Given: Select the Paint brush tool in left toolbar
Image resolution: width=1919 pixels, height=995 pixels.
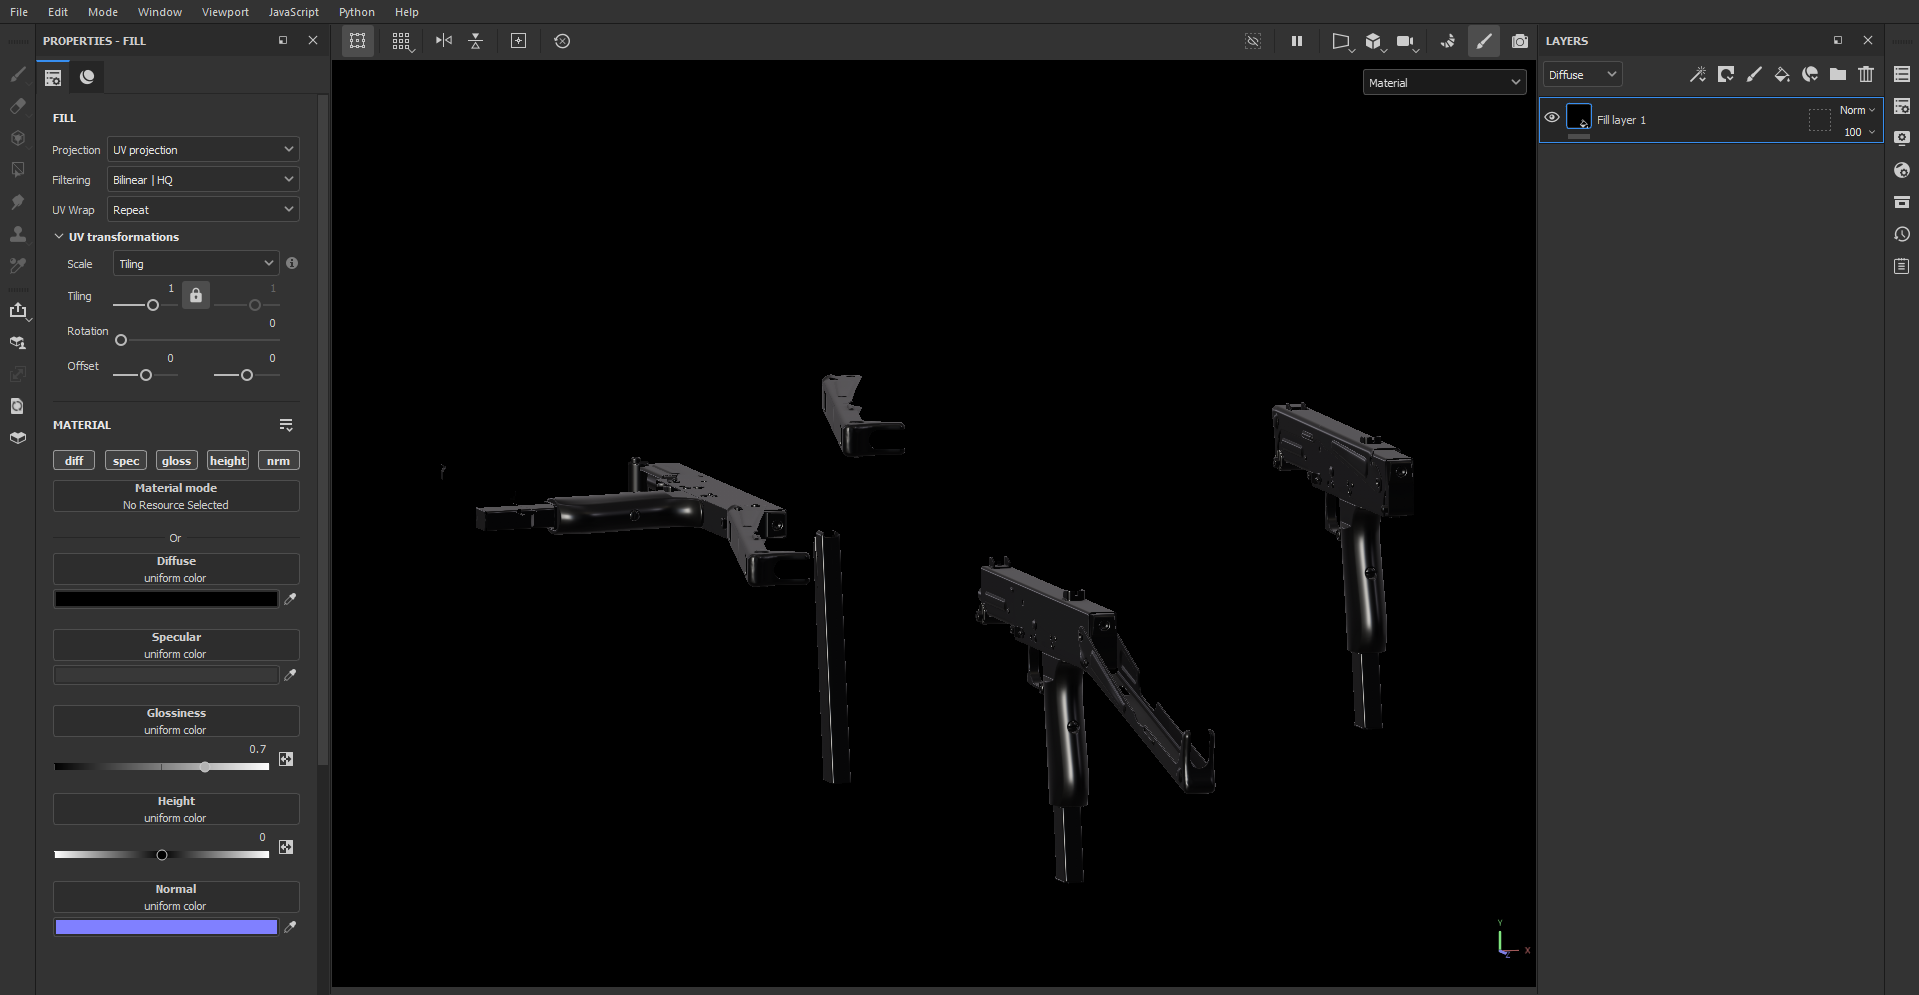Looking at the screenshot, I should pos(17,74).
